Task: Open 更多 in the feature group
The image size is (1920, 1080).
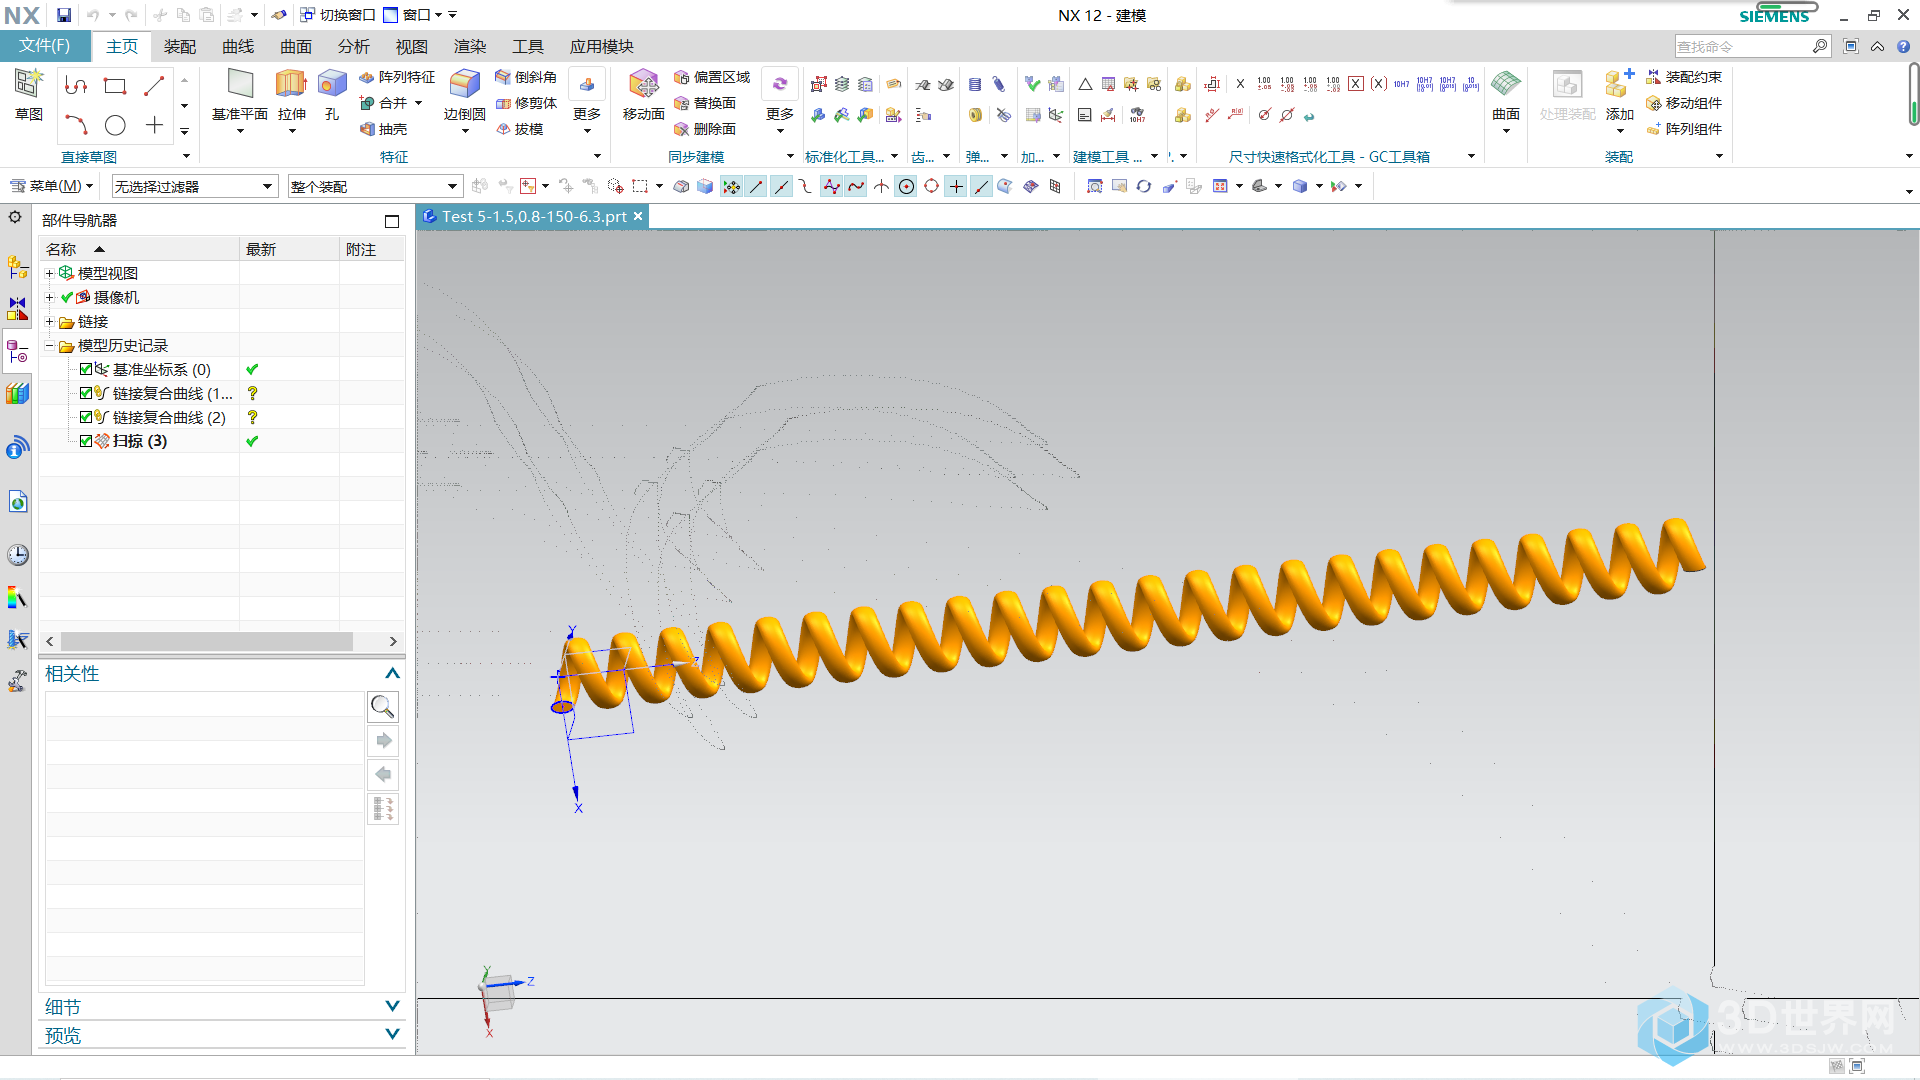Action: [x=587, y=100]
